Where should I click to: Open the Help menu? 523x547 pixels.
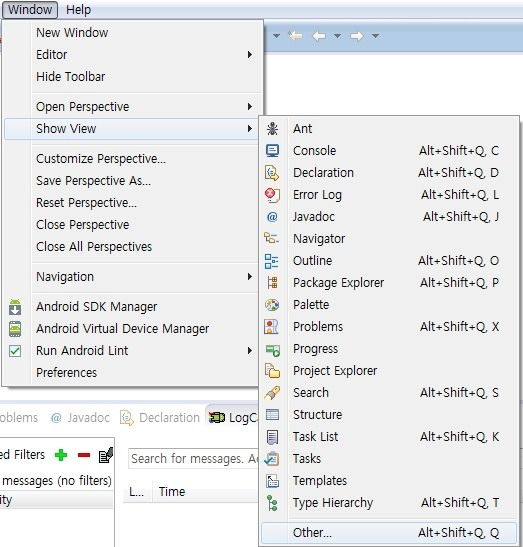[79, 9]
